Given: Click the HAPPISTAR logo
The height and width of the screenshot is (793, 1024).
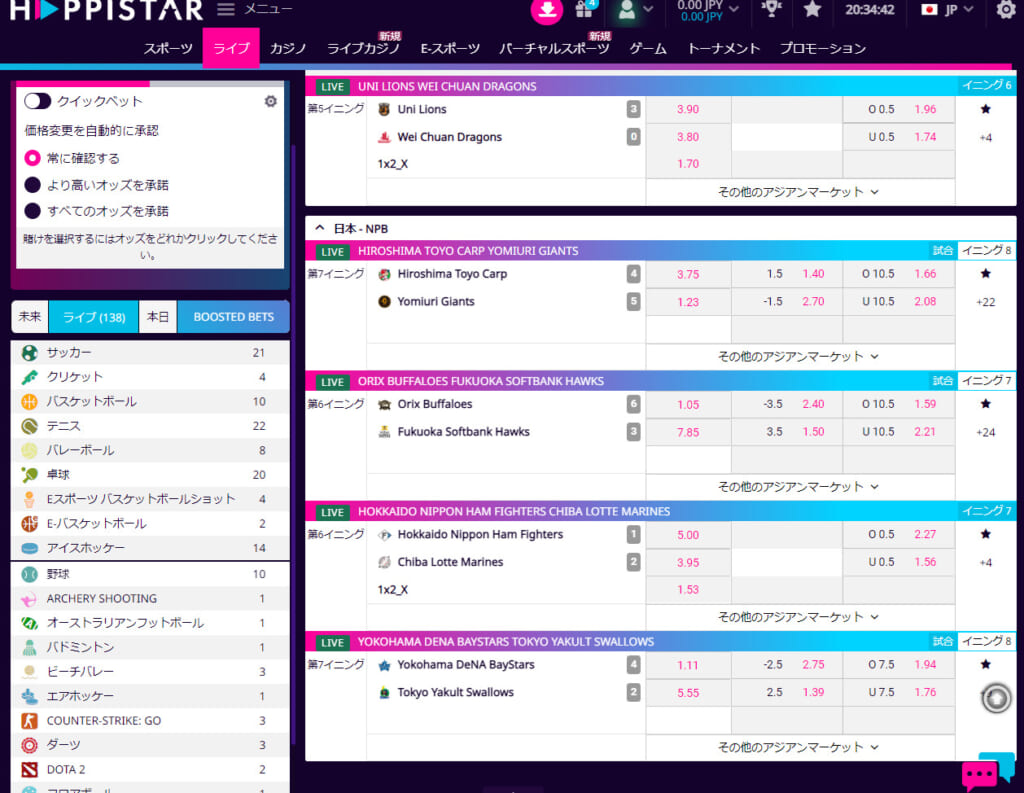Looking at the screenshot, I should (106, 10).
